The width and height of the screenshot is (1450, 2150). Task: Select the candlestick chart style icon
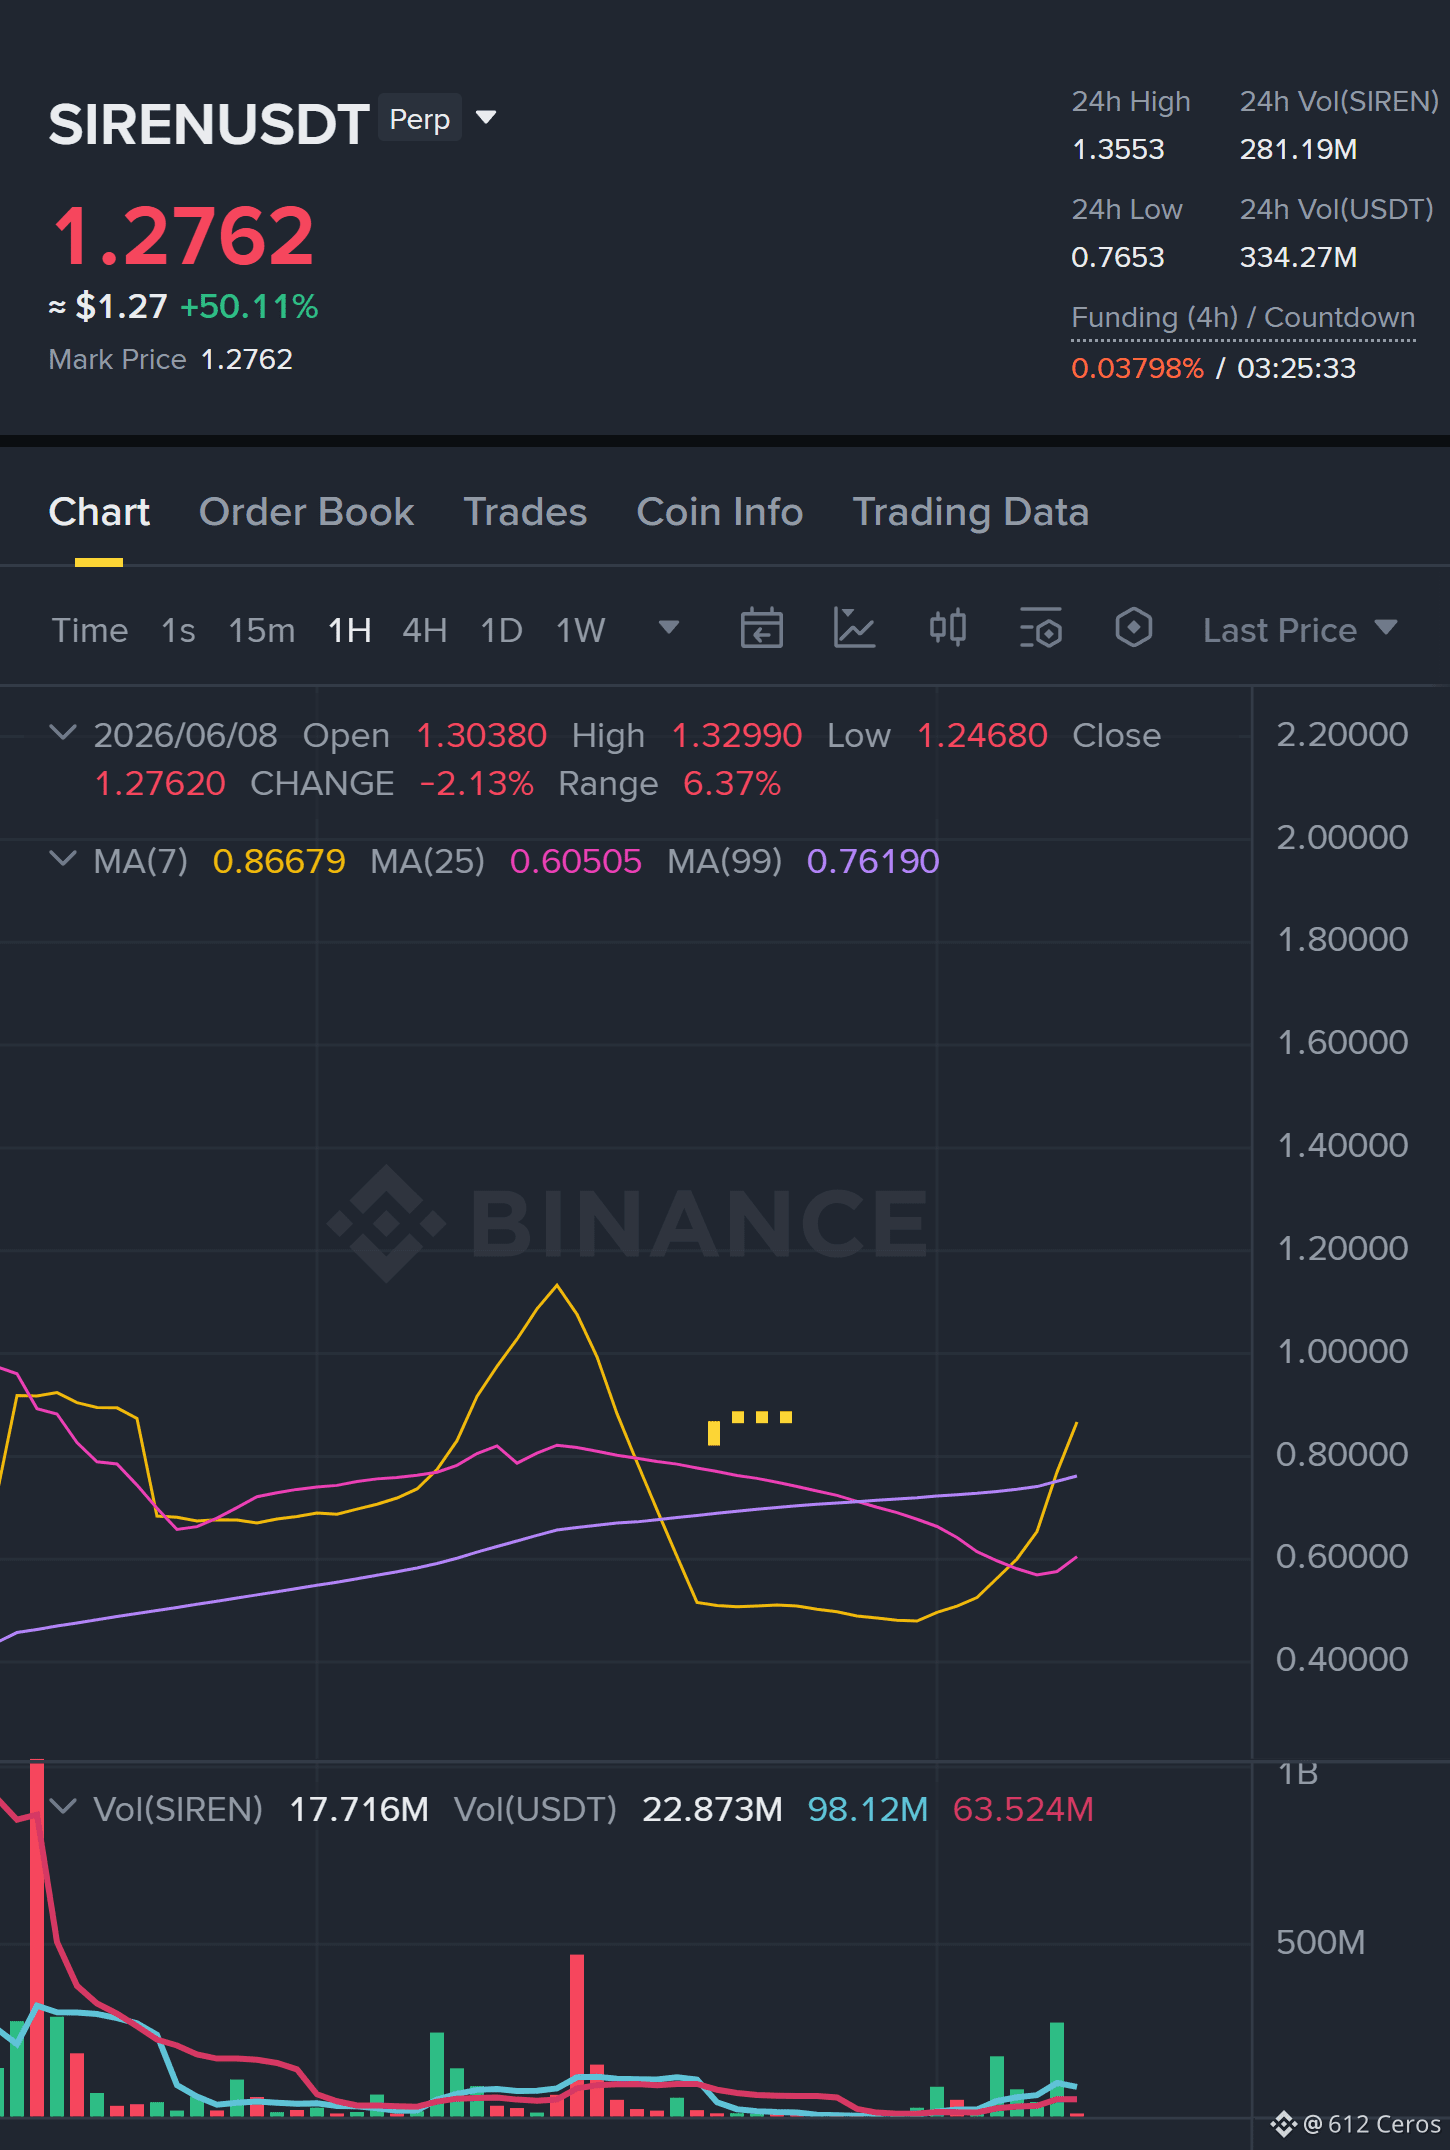[x=947, y=629]
